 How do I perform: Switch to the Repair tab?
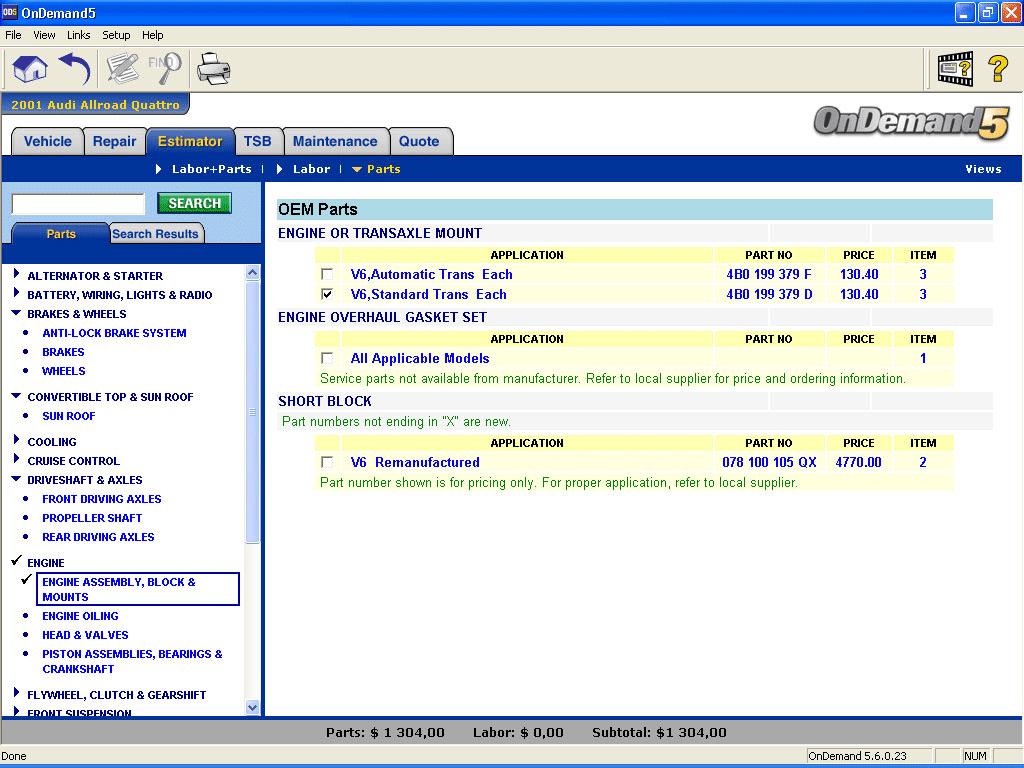(114, 141)
